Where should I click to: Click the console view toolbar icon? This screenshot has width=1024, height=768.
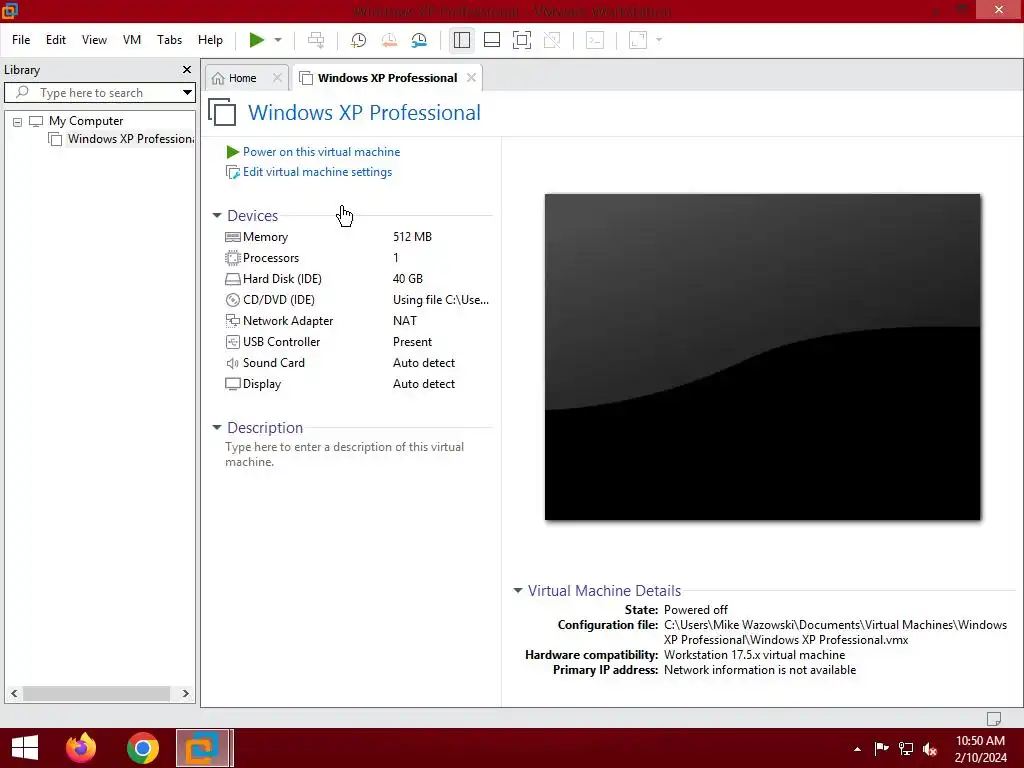(x=595, y=40)
